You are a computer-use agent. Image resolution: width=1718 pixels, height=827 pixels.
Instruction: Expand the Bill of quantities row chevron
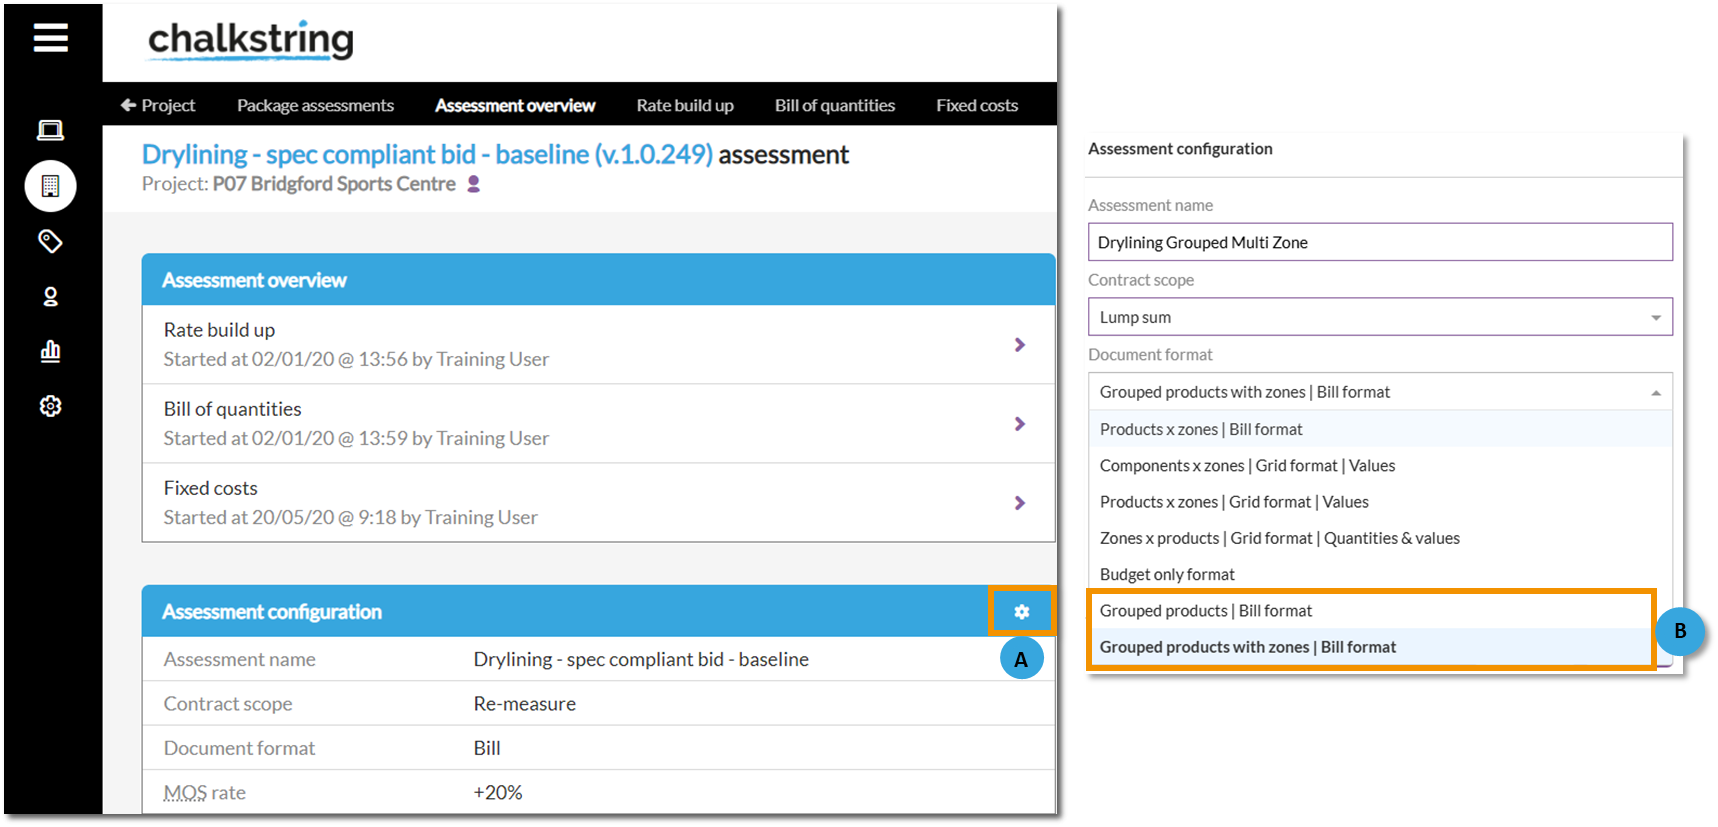pyautogui.click(x=1020, y=423)
